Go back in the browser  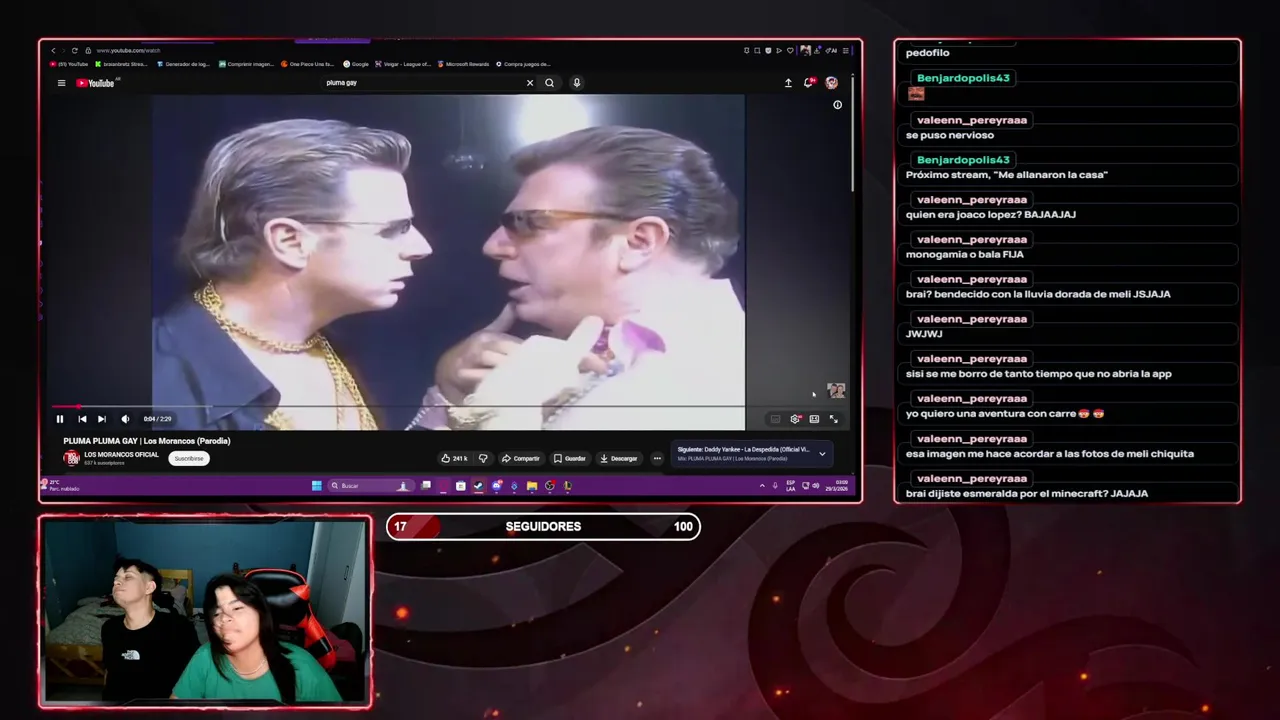coord(53,50)
